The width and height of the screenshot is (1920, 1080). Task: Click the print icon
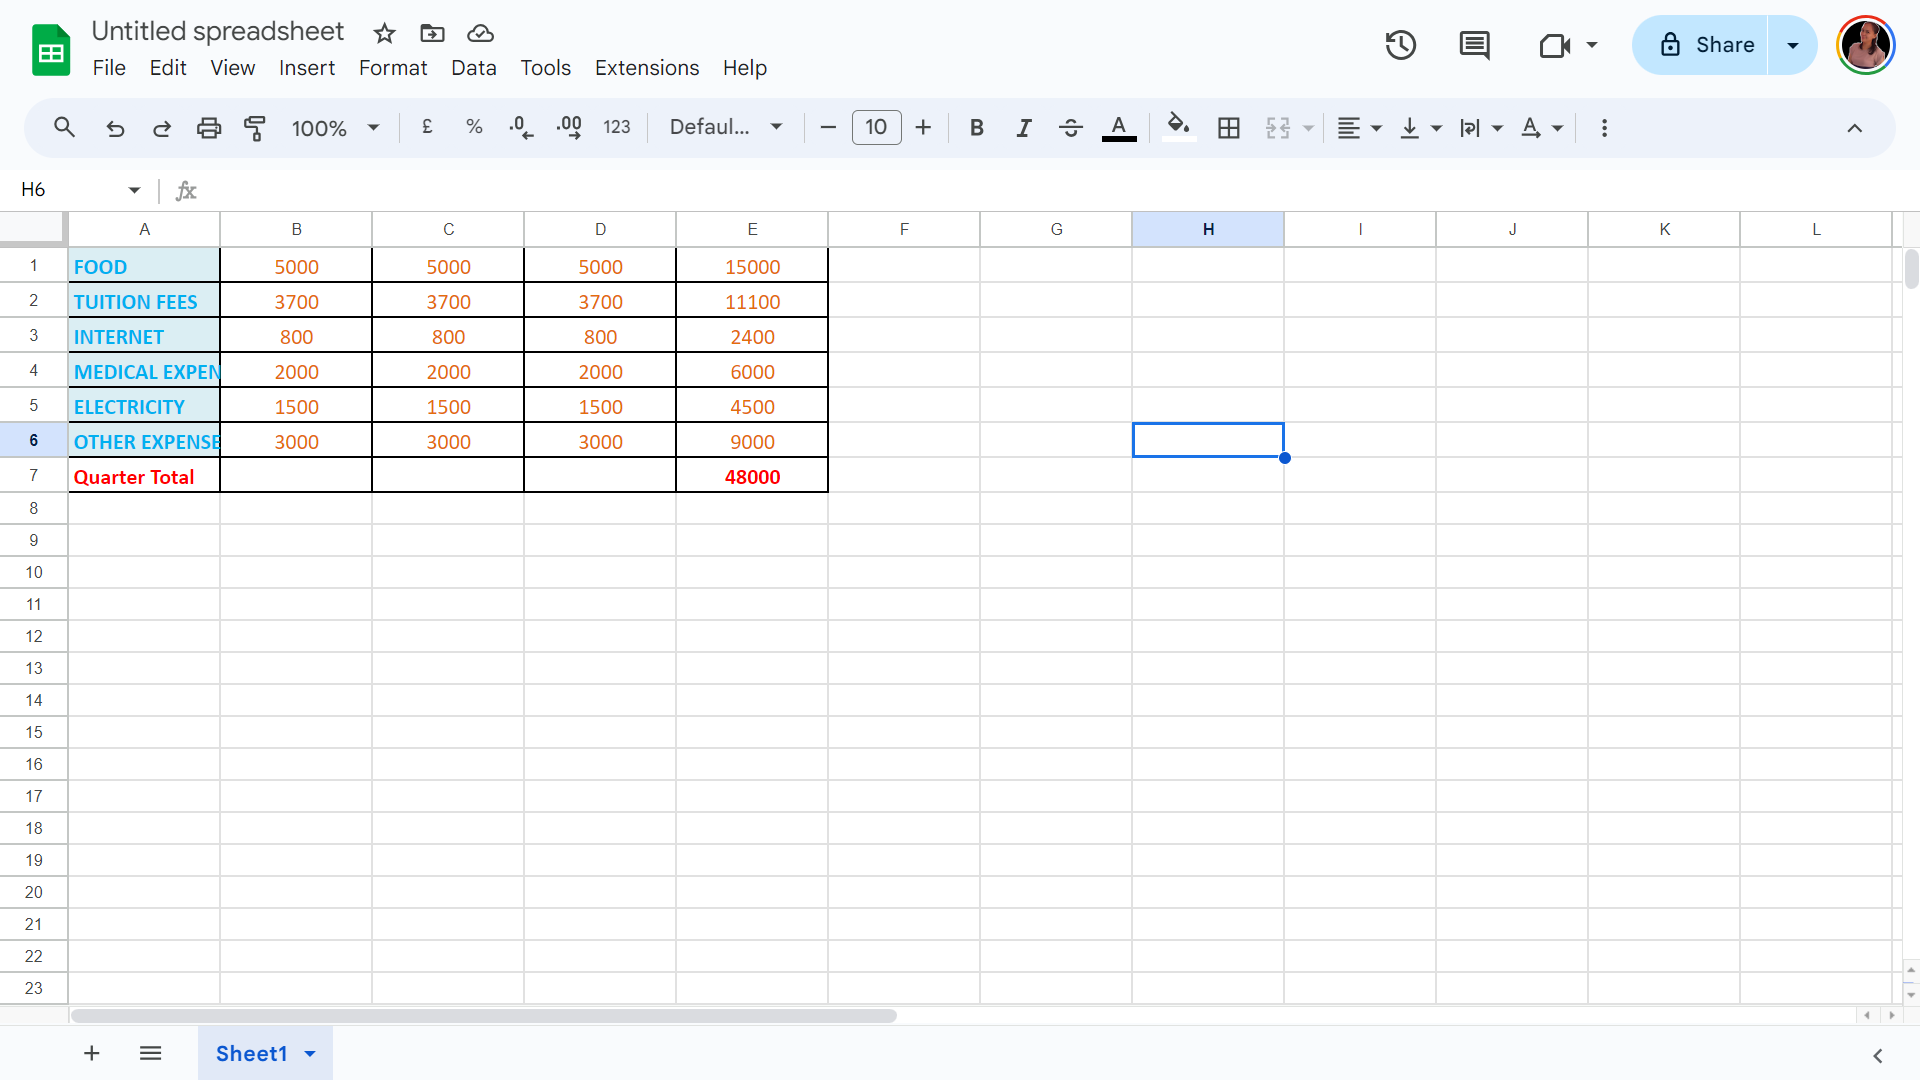(x=209, y=128)
